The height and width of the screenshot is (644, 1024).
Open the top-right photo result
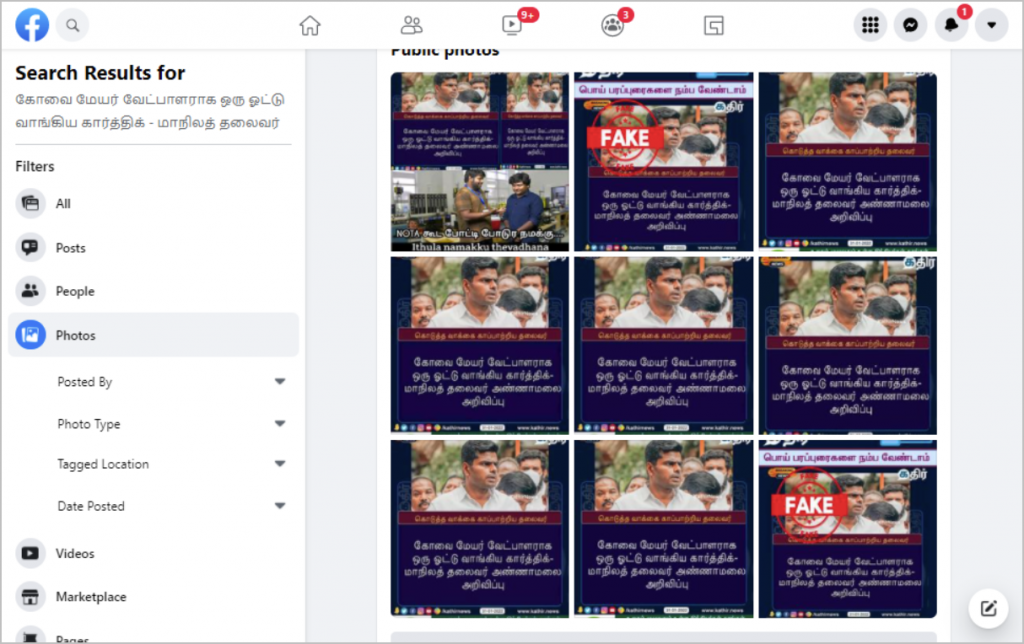point(848,161)
